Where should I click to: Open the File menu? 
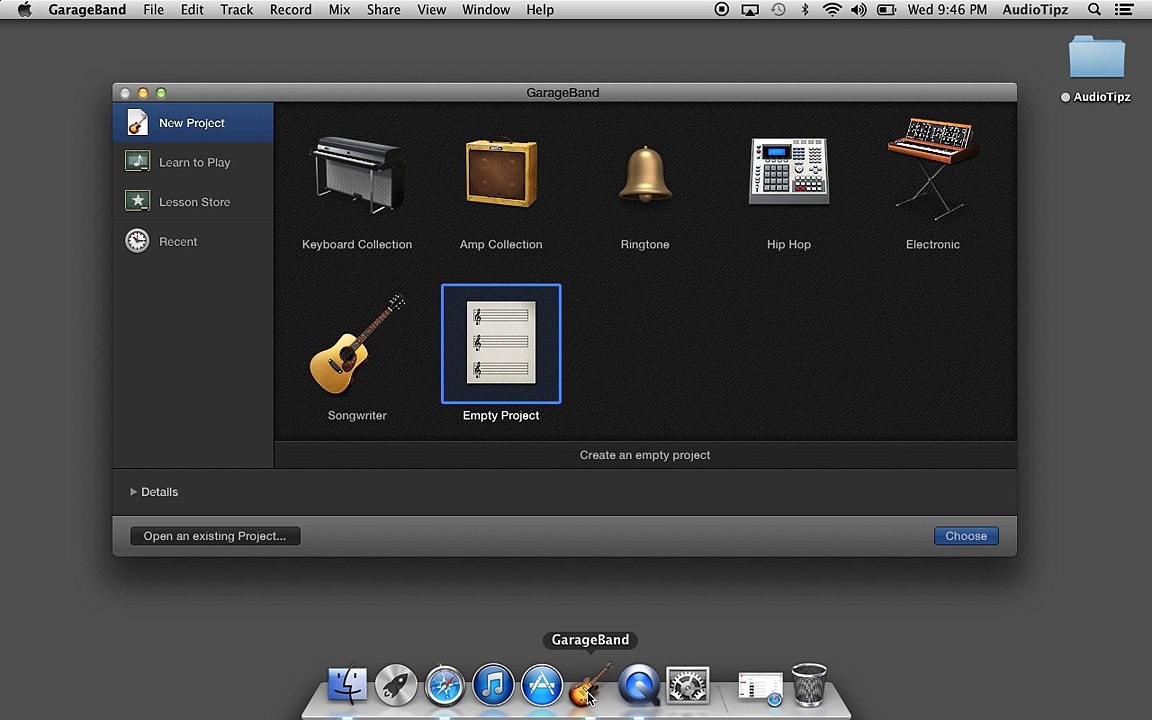[154, 10]
